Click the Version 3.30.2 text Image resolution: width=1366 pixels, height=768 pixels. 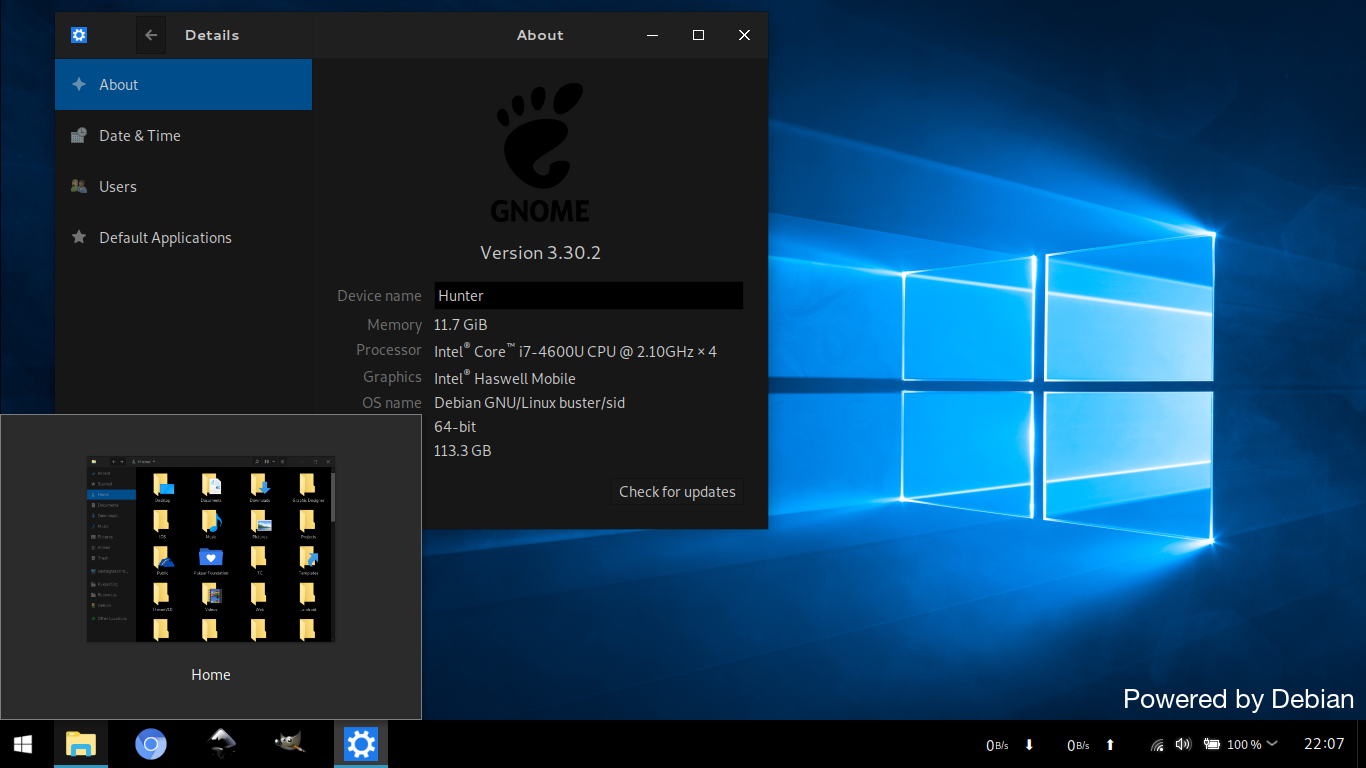540,253
